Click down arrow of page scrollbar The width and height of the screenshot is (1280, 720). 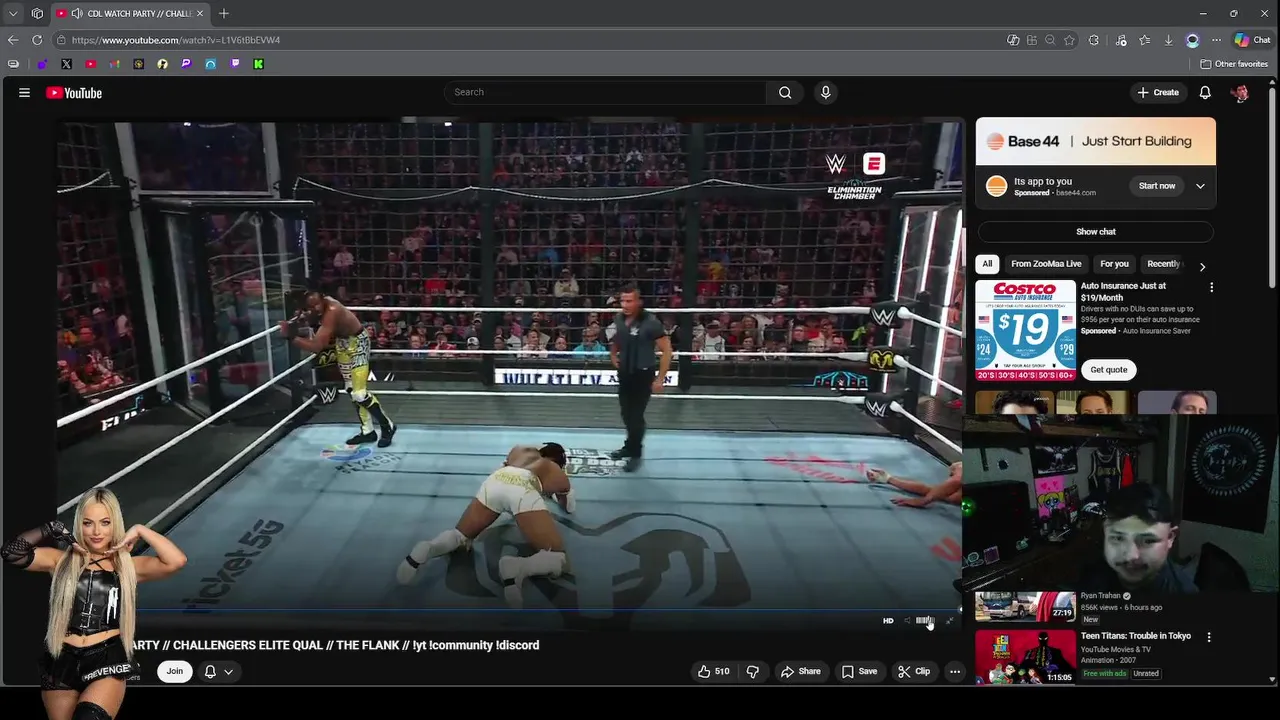(1272, 680)
